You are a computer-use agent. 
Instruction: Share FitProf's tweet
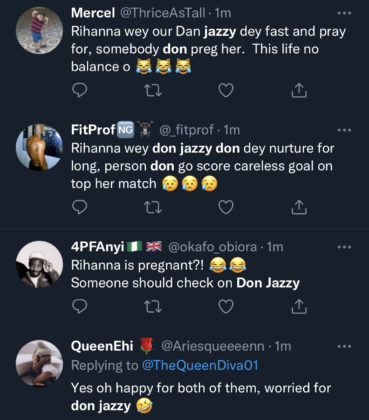point(299,207)
